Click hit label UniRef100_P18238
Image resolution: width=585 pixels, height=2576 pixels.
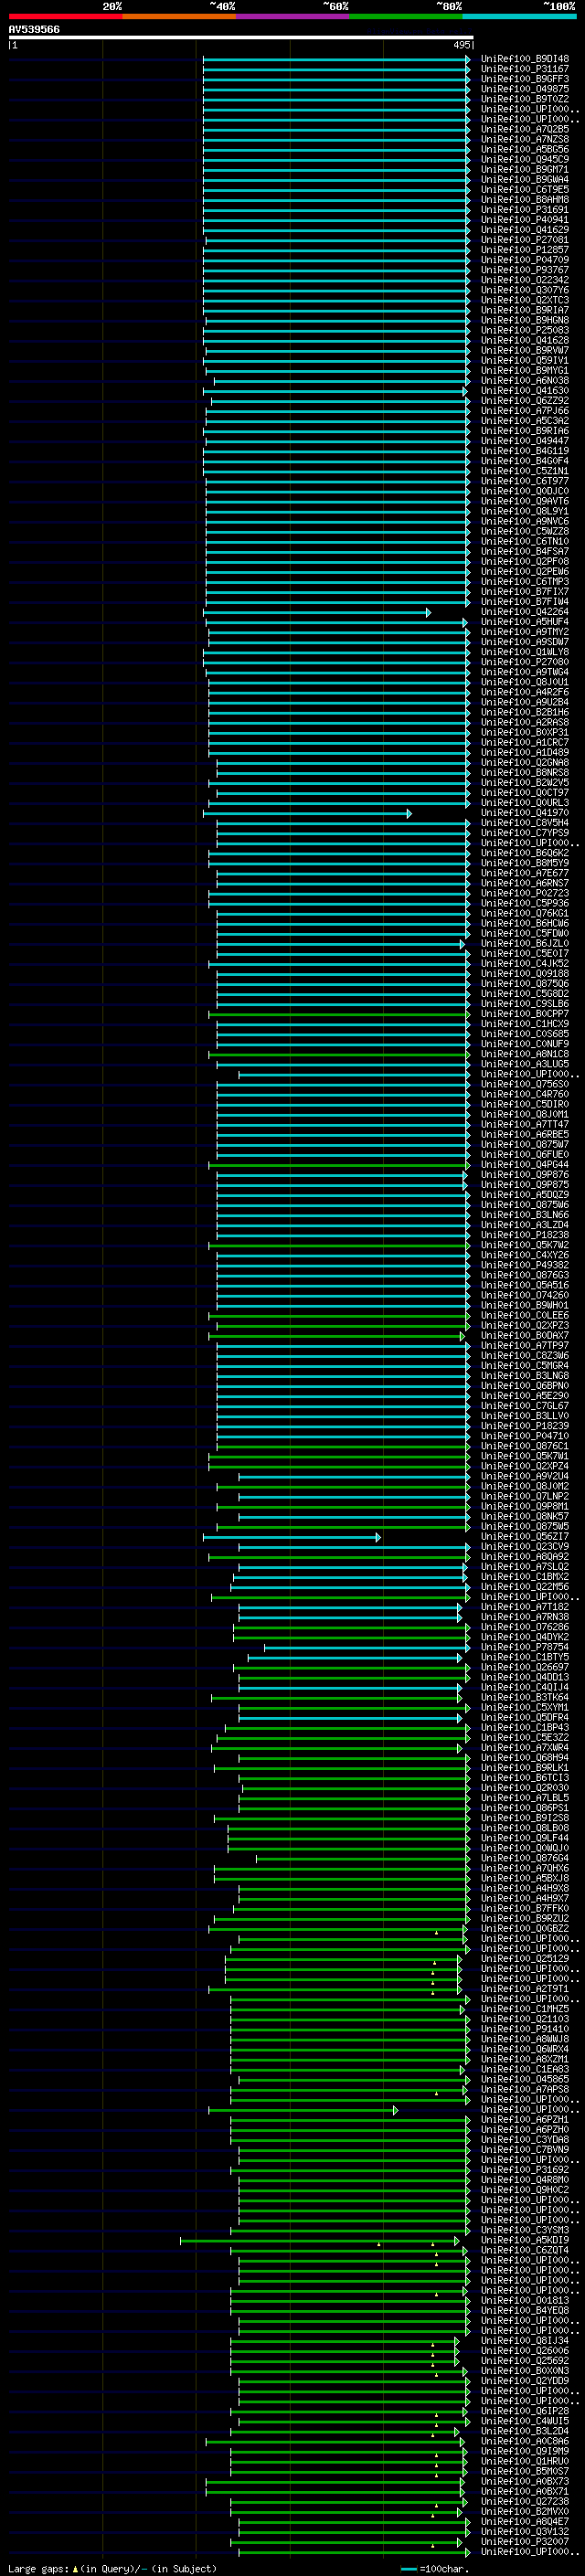coord(525,1235)
